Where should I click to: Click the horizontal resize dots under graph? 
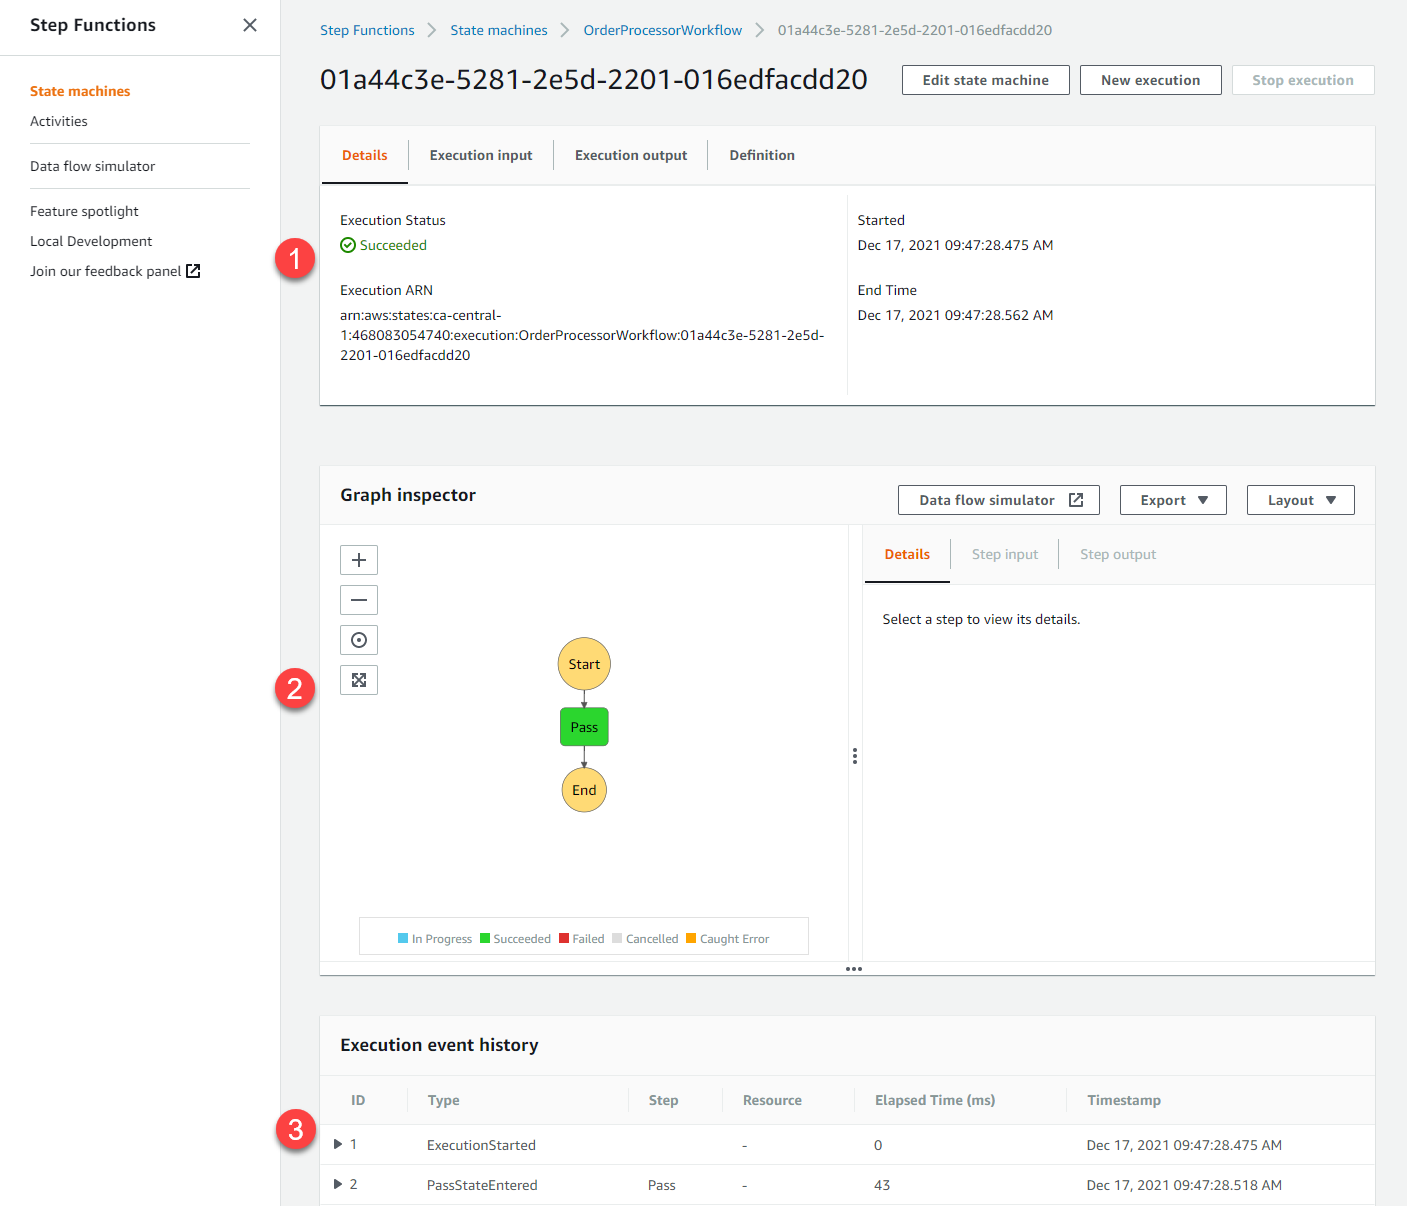pyautogui.click(x=854, y=969)
